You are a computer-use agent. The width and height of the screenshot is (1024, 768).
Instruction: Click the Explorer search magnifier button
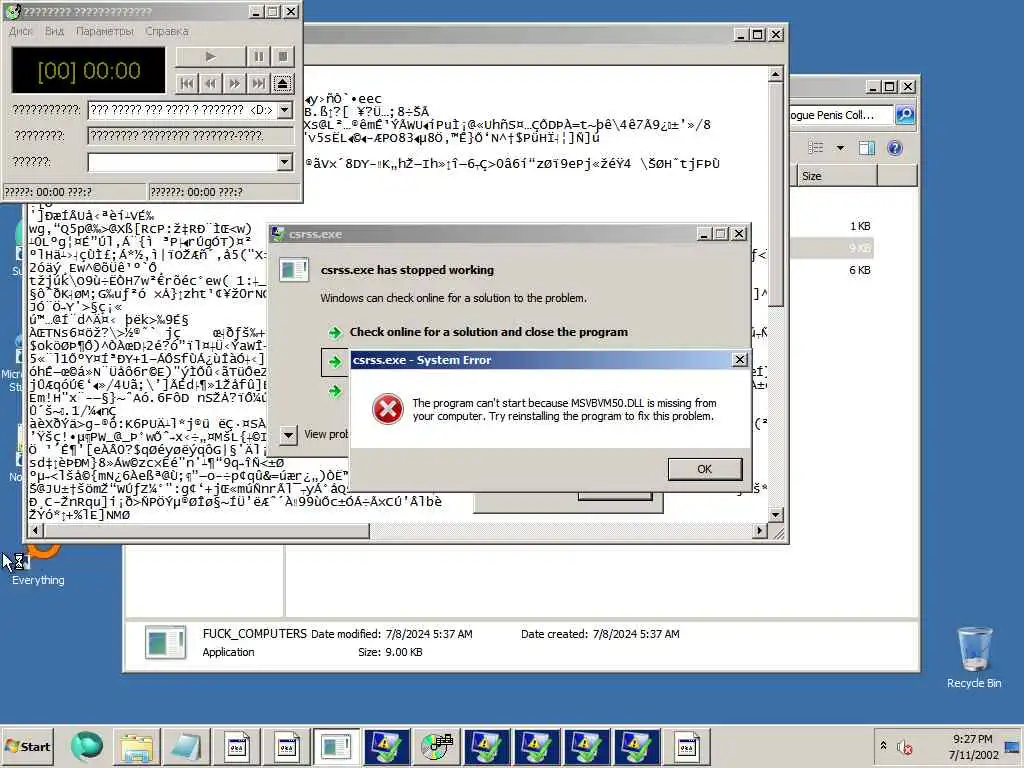point(904,115)
